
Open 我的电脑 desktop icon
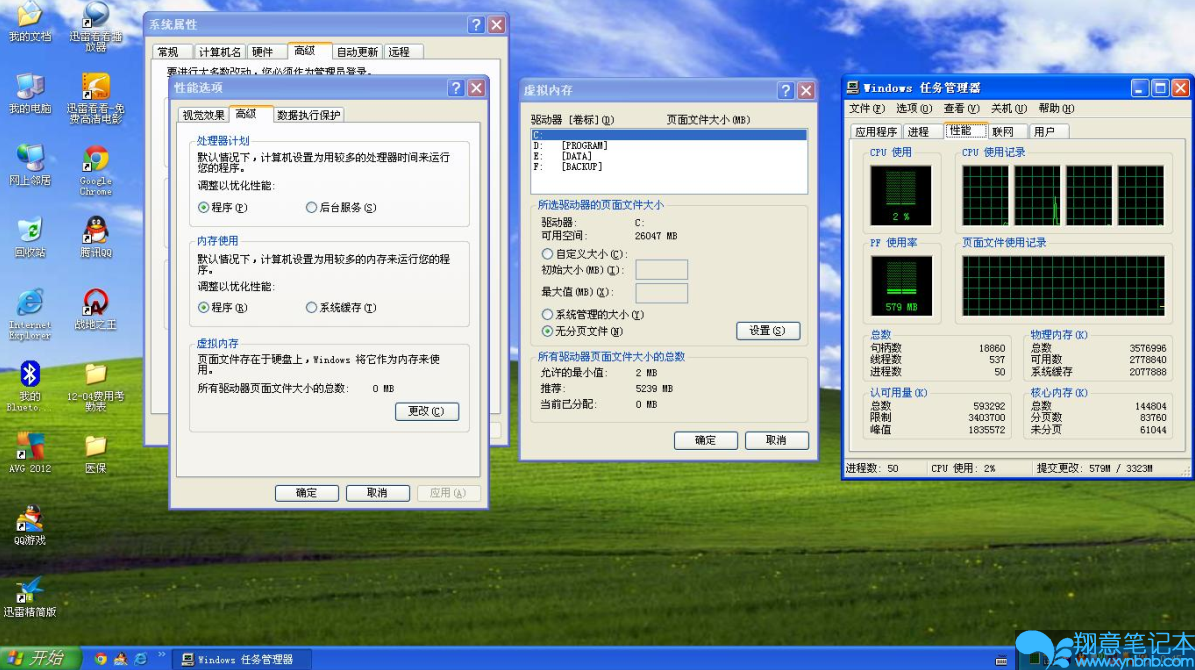(x=30, y=93)
